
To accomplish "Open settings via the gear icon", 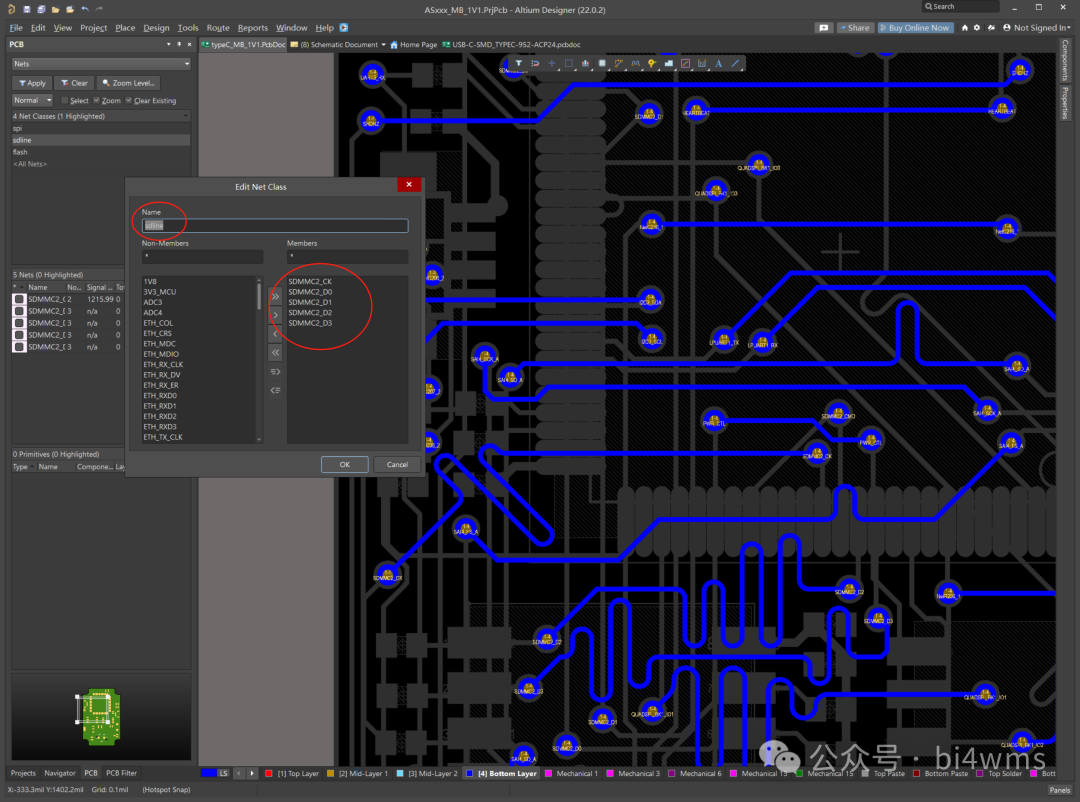I will (x=977, y=28).
